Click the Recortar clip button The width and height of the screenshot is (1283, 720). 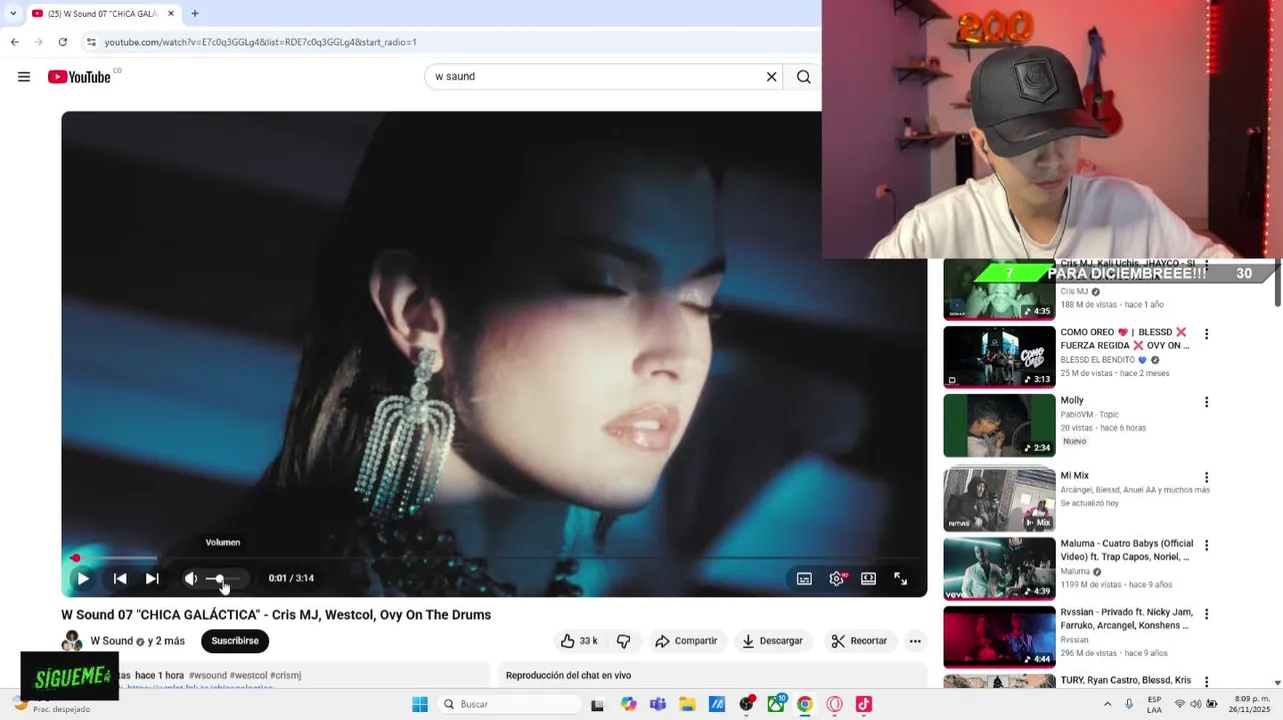click(x=859, y=641)
